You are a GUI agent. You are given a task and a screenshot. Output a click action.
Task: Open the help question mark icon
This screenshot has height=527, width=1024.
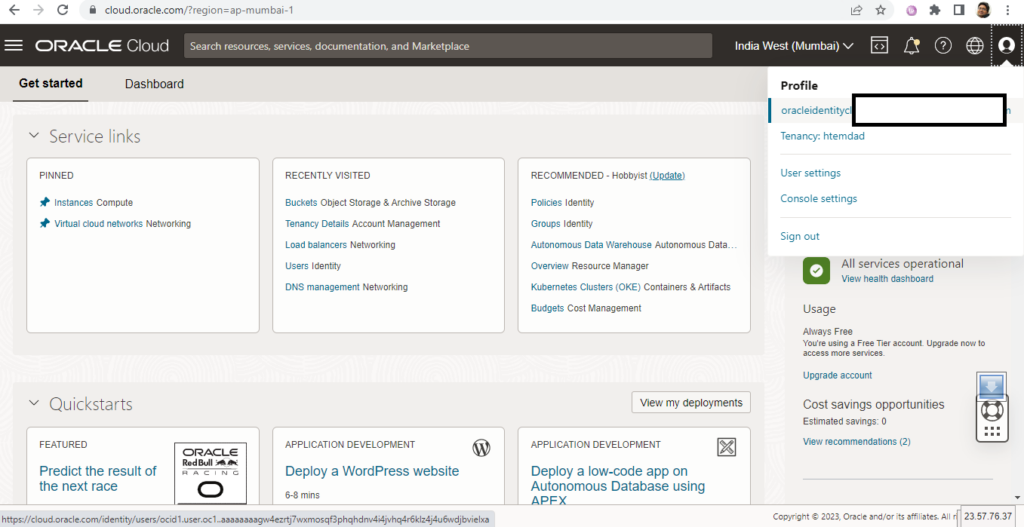[943, 45]
